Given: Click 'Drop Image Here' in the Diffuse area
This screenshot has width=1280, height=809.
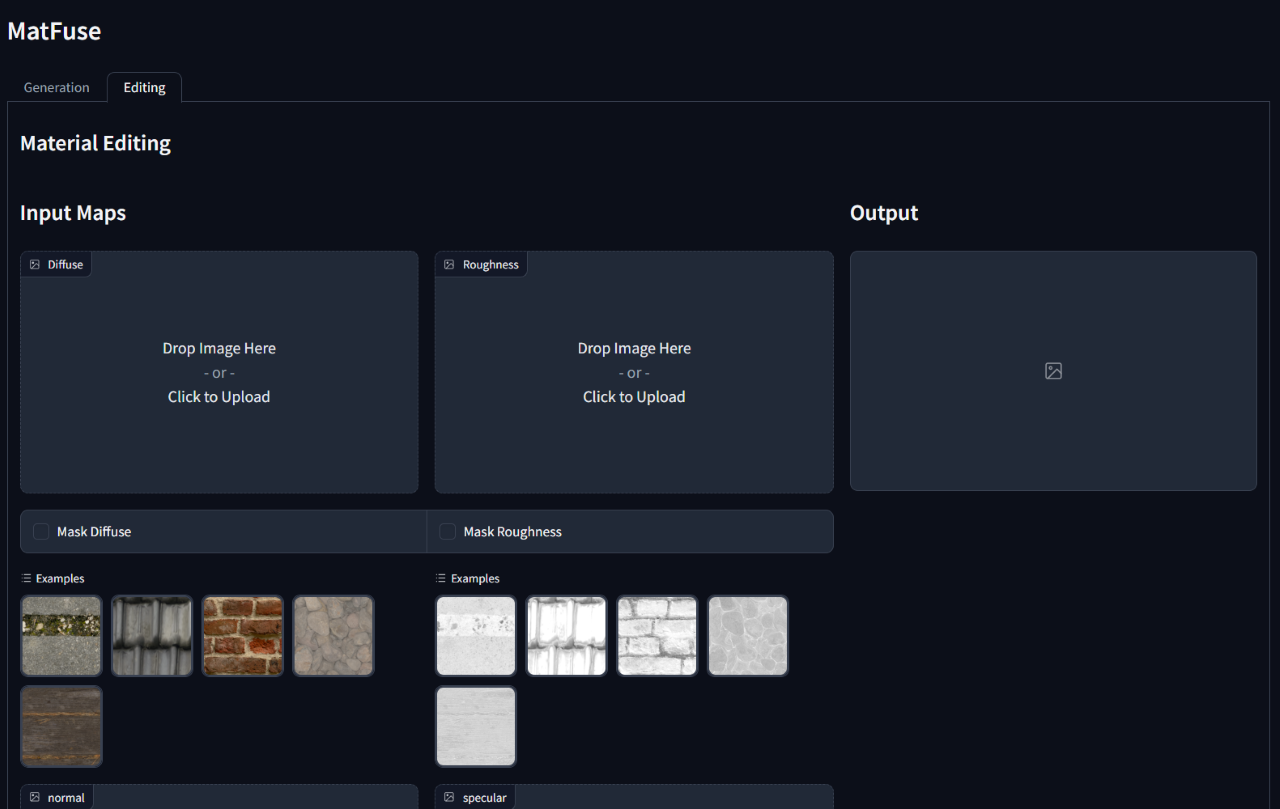Looking at the screenshot, I should [219, 349].
